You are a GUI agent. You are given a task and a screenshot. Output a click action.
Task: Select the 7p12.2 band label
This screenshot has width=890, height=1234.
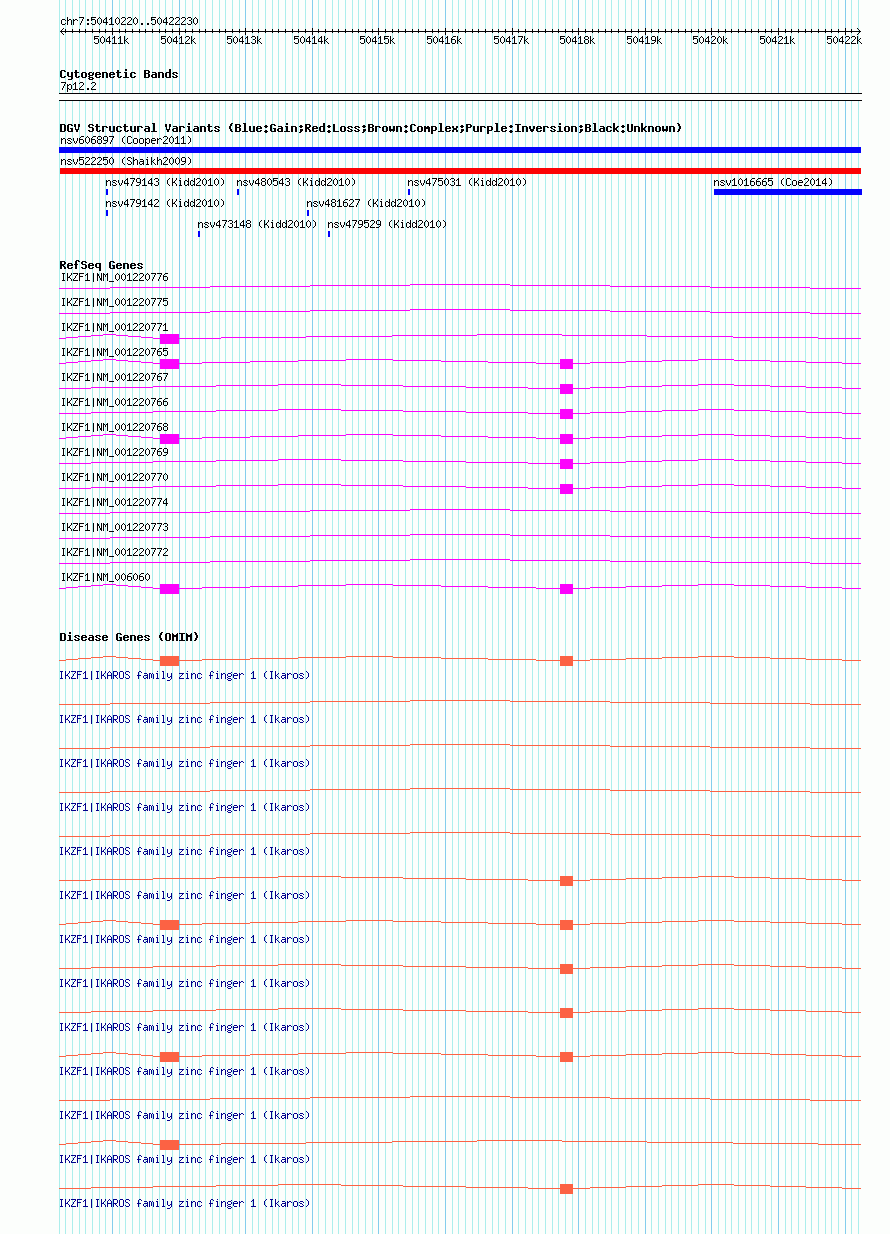(78, 87)
